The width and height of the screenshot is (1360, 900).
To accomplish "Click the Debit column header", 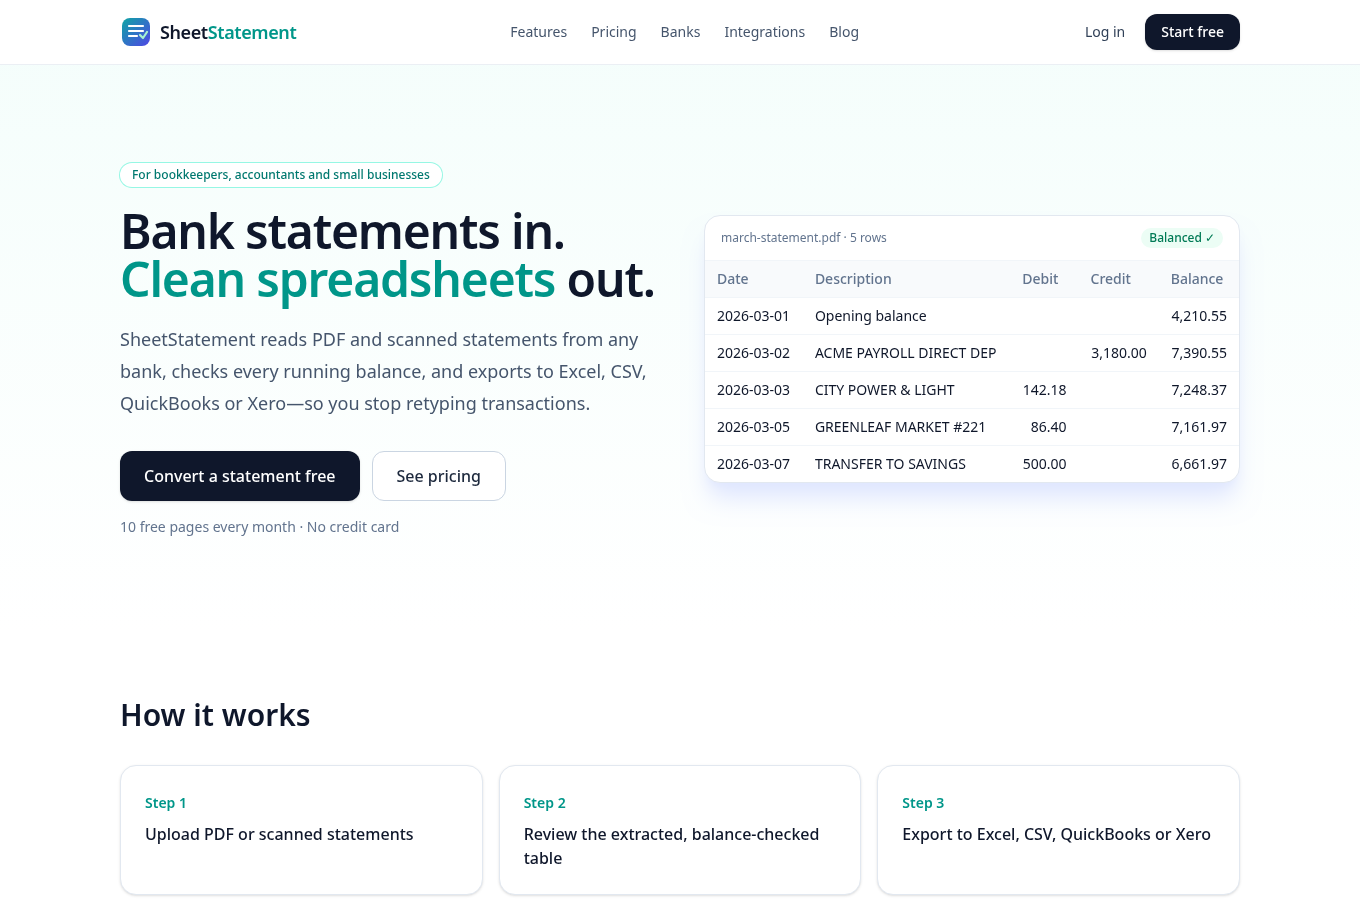I will pyautogui.click(x=1040, y=279).
